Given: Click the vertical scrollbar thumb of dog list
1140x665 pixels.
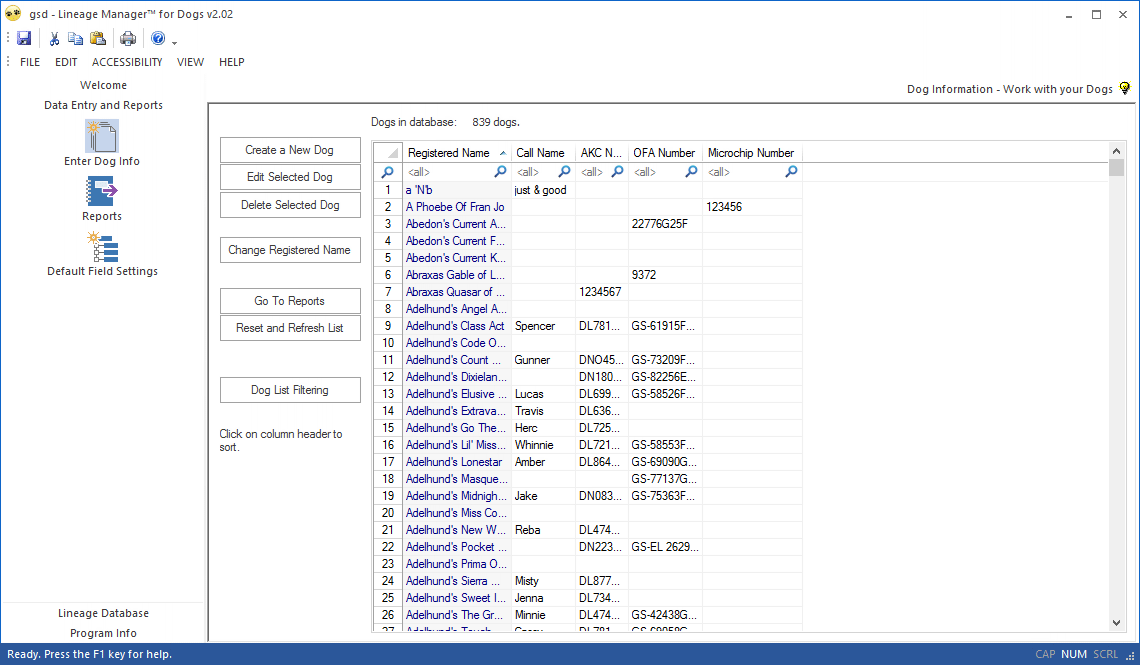Looking at the screenshot, I should pos(1116,168).
